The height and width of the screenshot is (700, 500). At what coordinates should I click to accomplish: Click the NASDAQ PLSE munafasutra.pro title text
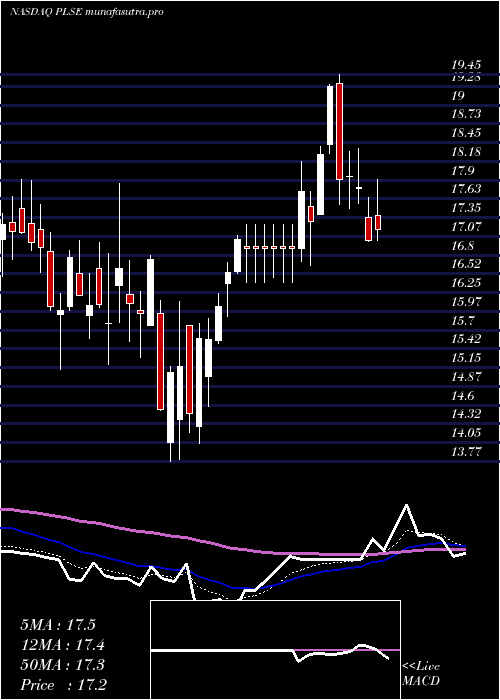tap(86, 12)
